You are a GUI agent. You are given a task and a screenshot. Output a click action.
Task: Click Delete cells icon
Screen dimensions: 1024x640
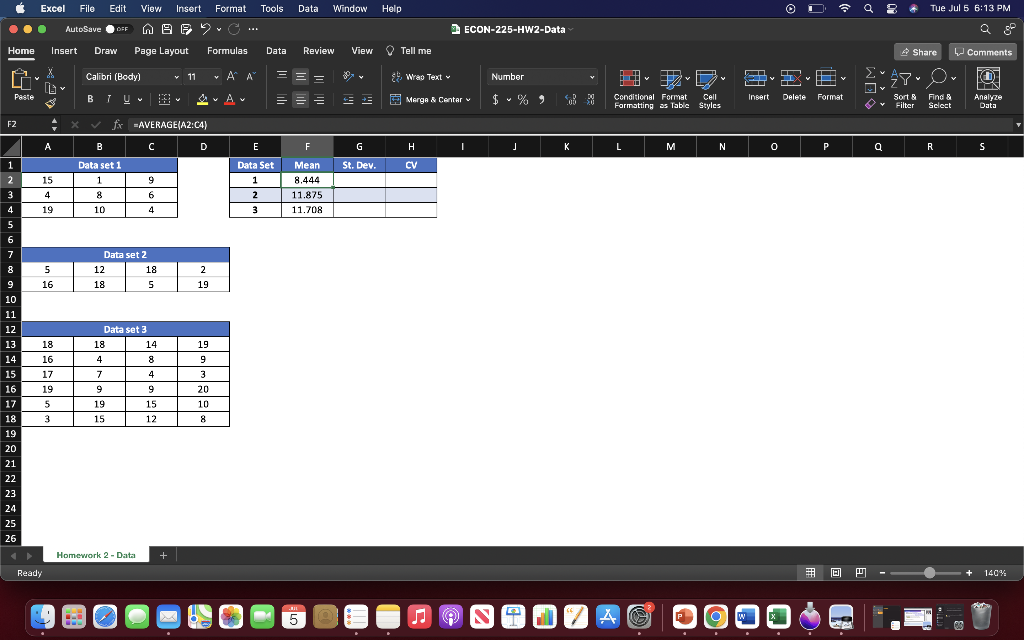point(791,78)
